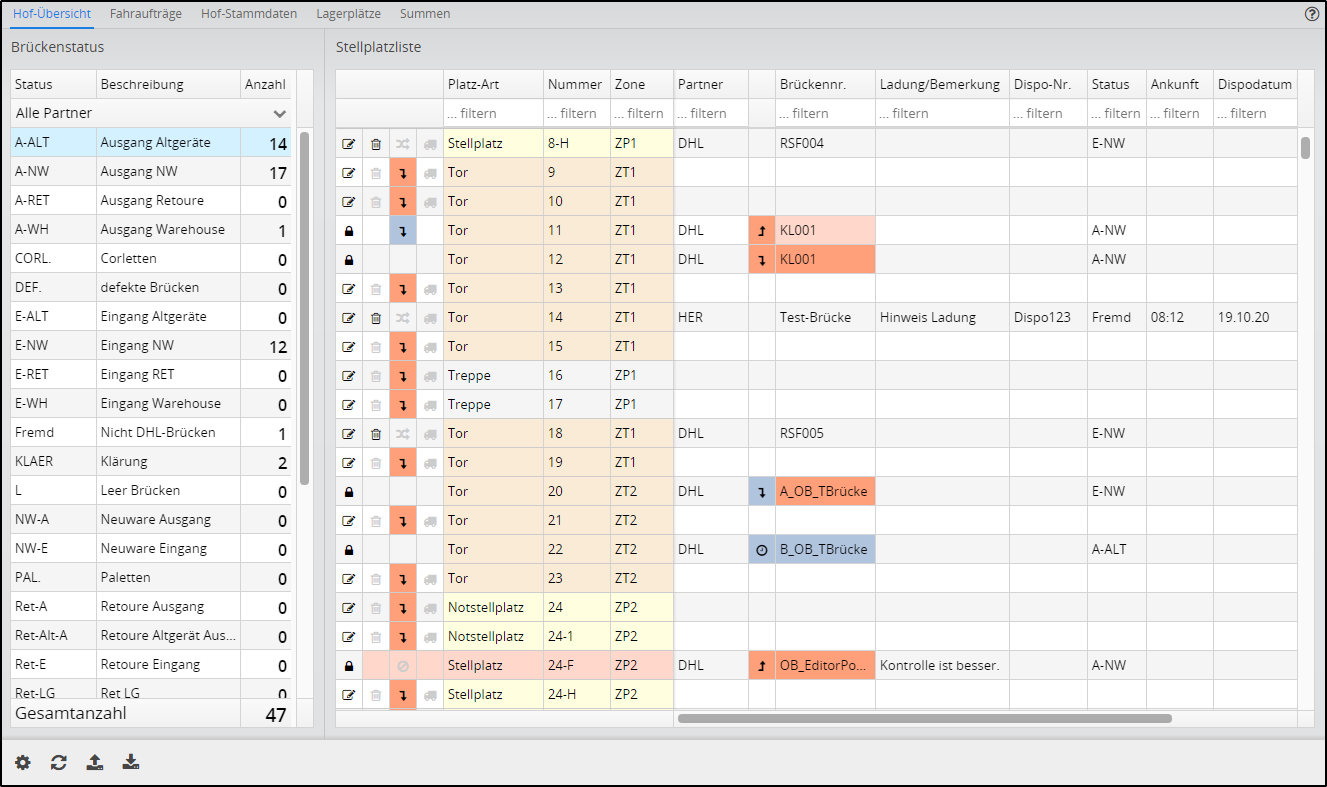Open the Alle Partner dropdown
1327x787 pixels.
point(152,113)
